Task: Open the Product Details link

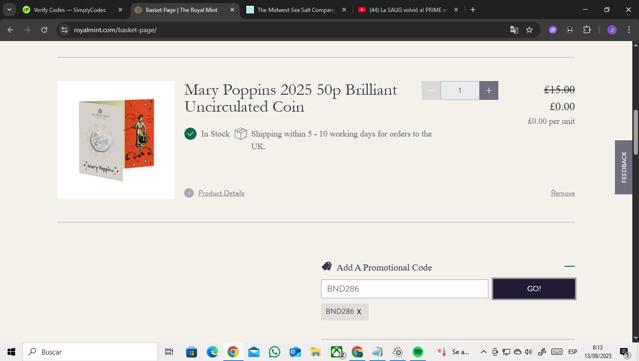Action: coord(221,193)
